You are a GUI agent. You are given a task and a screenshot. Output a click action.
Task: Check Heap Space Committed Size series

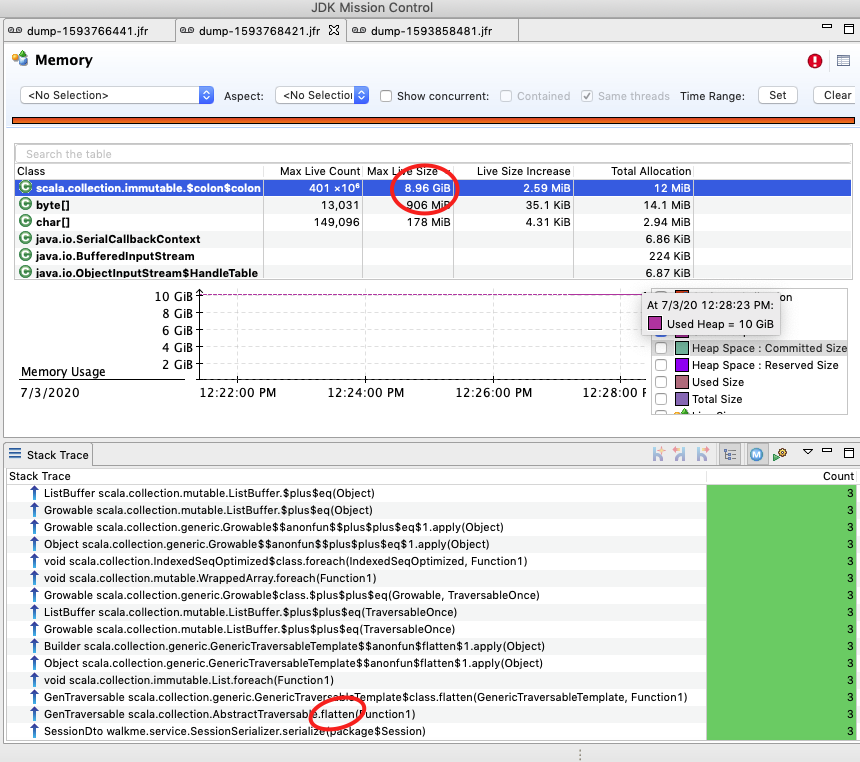[x=661, y=348]
